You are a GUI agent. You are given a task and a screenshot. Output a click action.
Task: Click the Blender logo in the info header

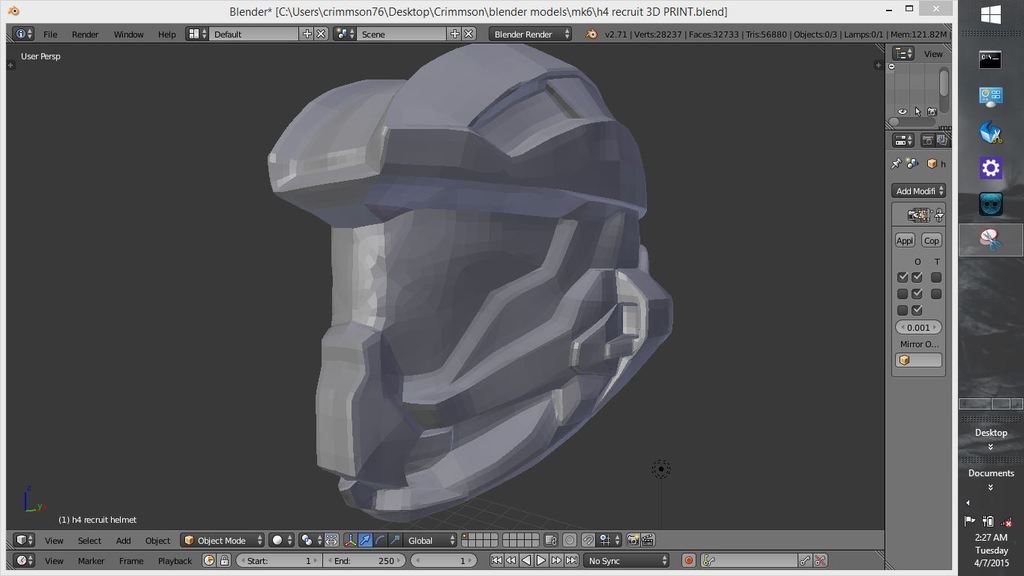click(591, 34)
